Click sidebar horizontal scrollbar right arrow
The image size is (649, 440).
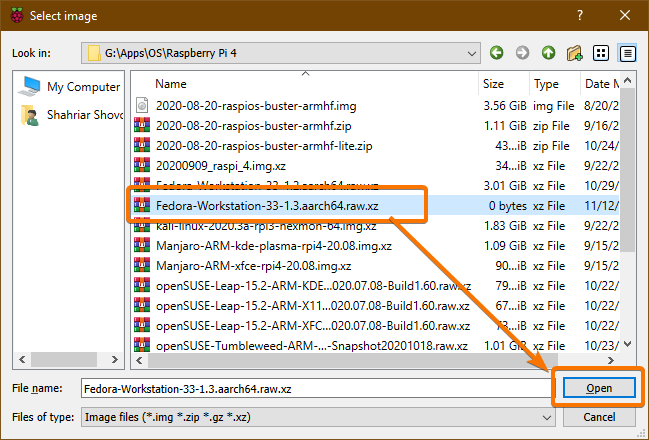(115, 360)
